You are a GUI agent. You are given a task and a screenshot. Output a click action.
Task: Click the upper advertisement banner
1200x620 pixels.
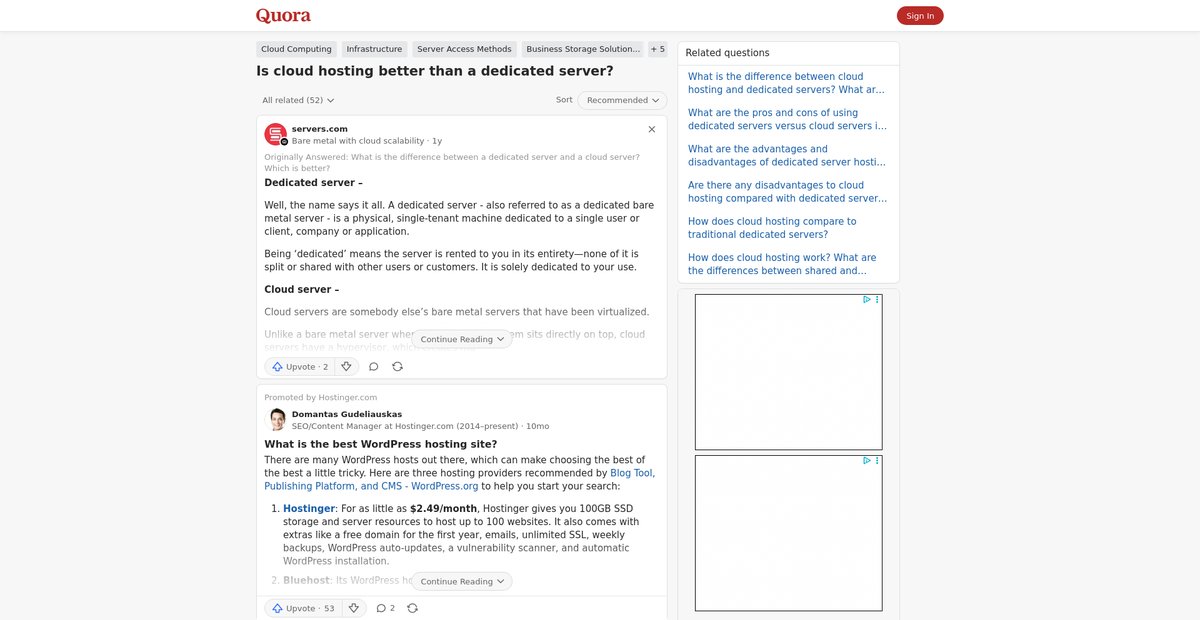click(788, 372)
